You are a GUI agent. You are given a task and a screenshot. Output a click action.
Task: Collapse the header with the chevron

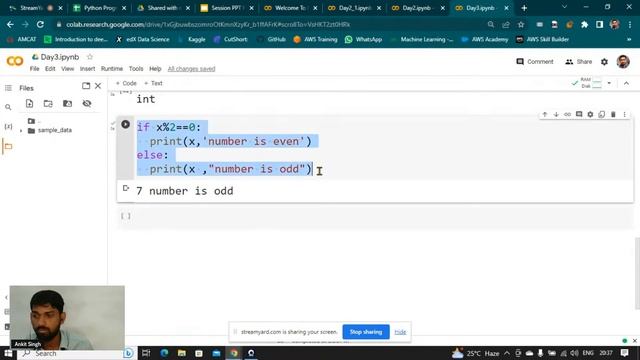click(627, 83)
